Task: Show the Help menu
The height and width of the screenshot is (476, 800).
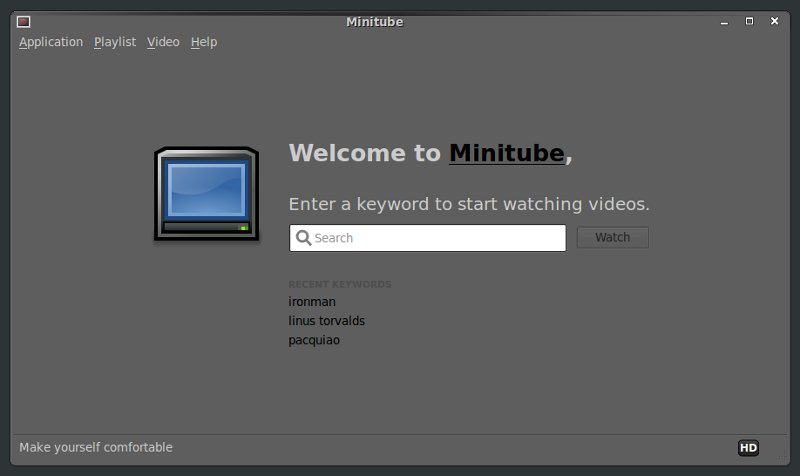Action: pyautogui.click(x=204, y=42)
